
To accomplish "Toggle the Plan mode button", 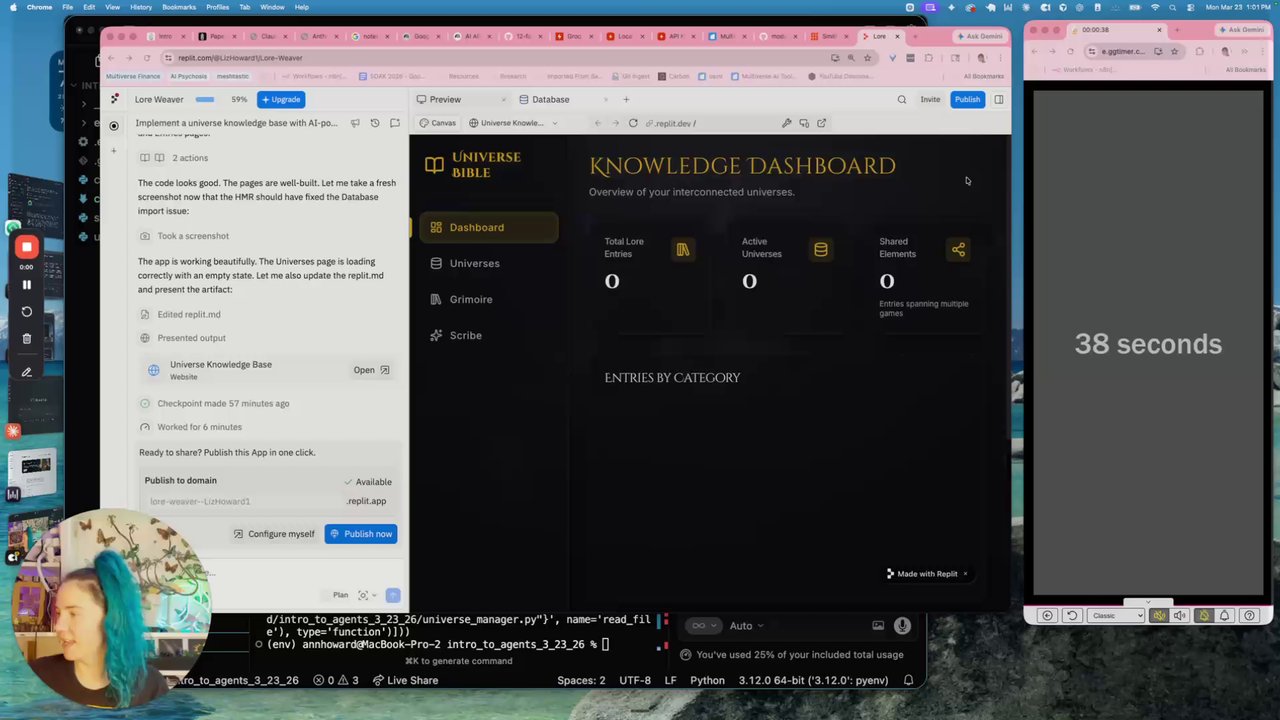I will tap(340, 595).
